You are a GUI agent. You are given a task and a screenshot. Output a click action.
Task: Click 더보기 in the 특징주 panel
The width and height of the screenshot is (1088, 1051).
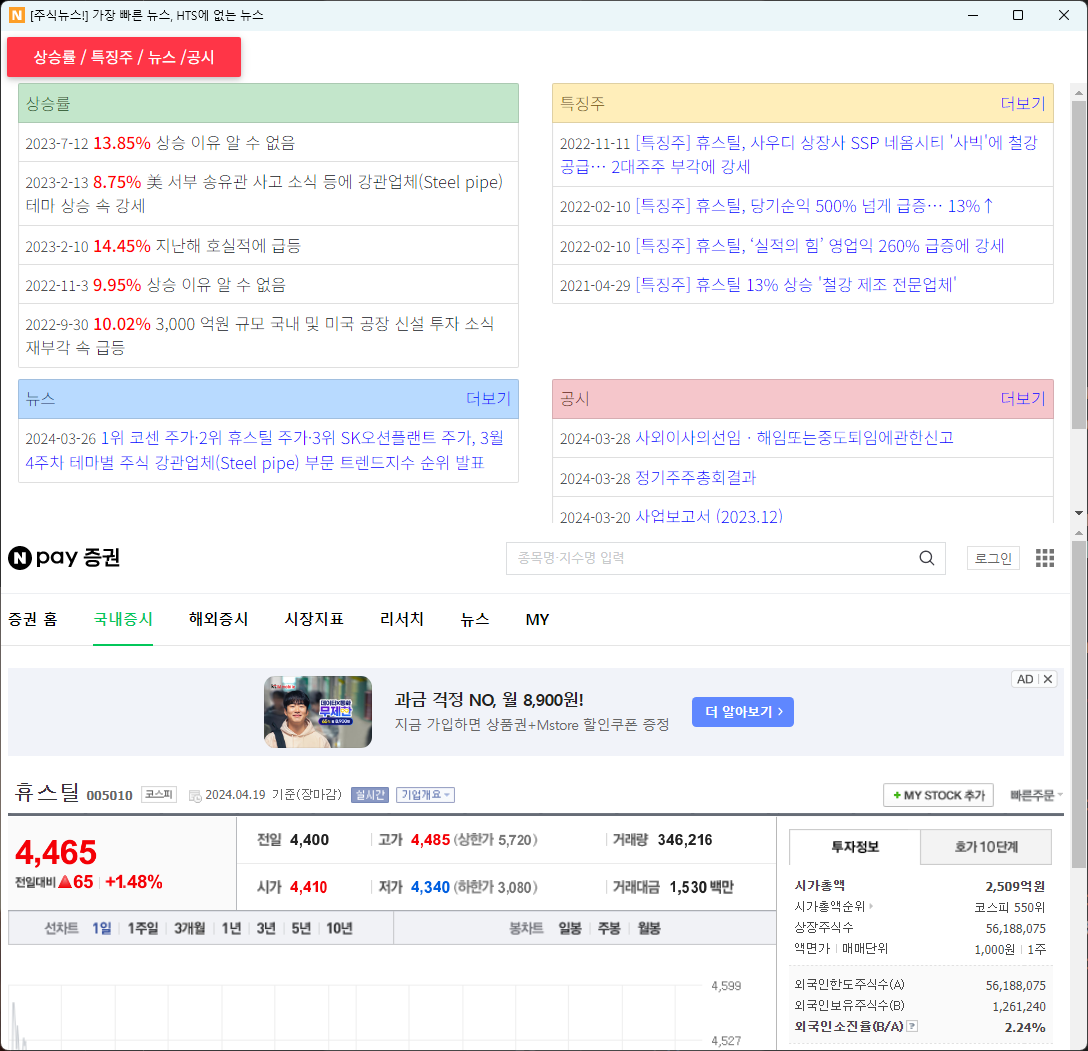click(x=1023, y=103)
